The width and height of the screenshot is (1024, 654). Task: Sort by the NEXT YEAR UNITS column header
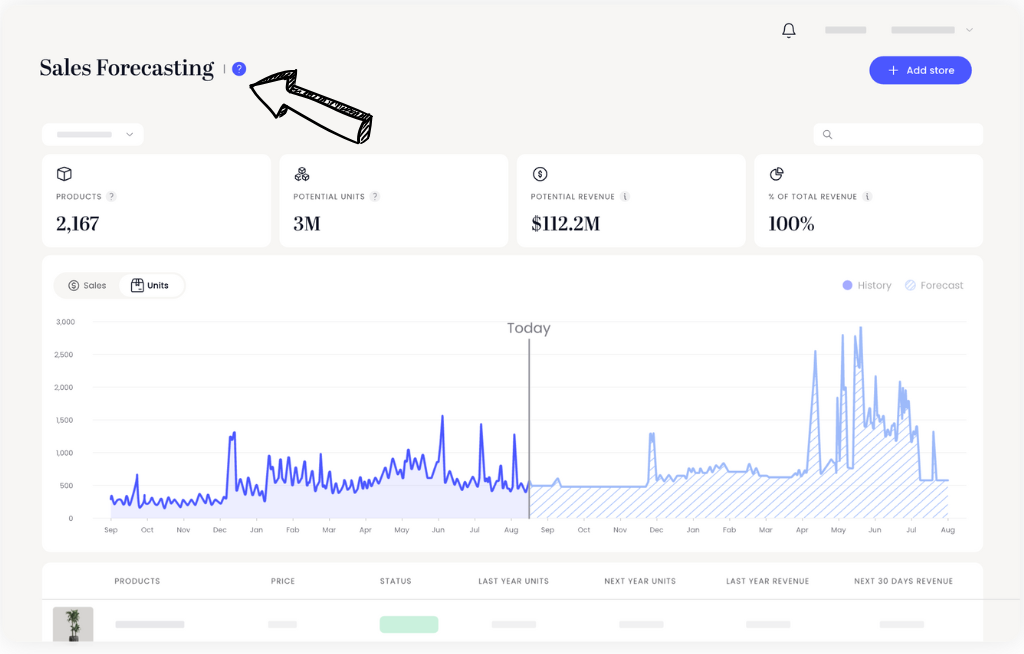pos(640,581)
